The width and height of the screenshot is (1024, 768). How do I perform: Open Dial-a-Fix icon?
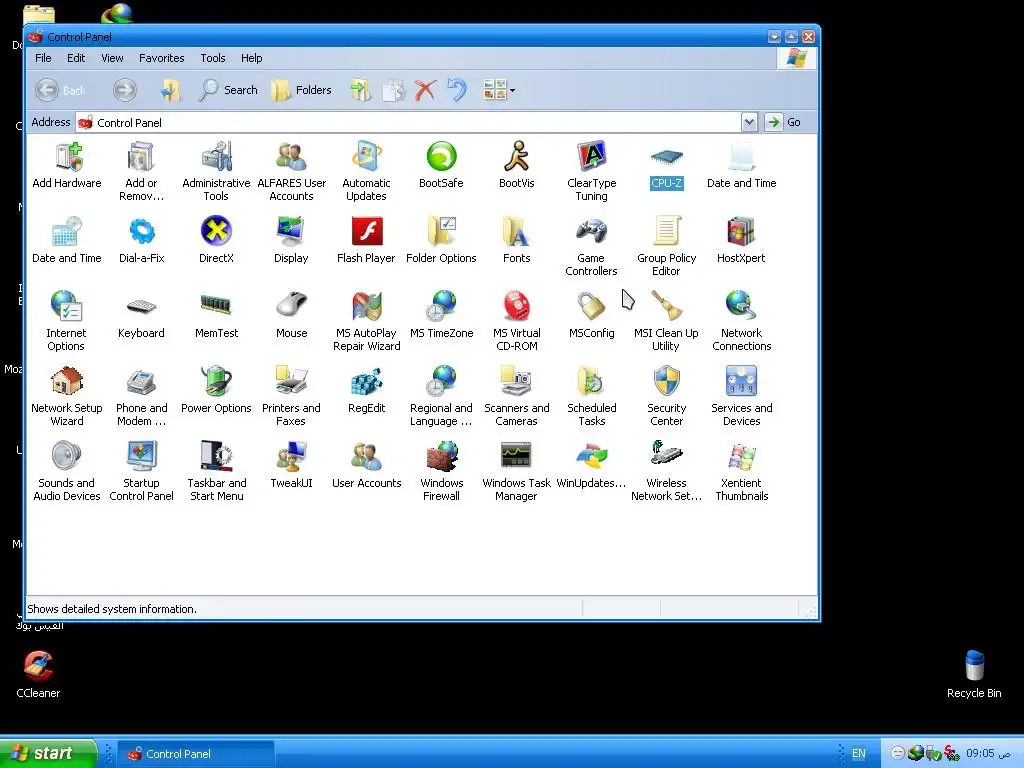[141, 240]
